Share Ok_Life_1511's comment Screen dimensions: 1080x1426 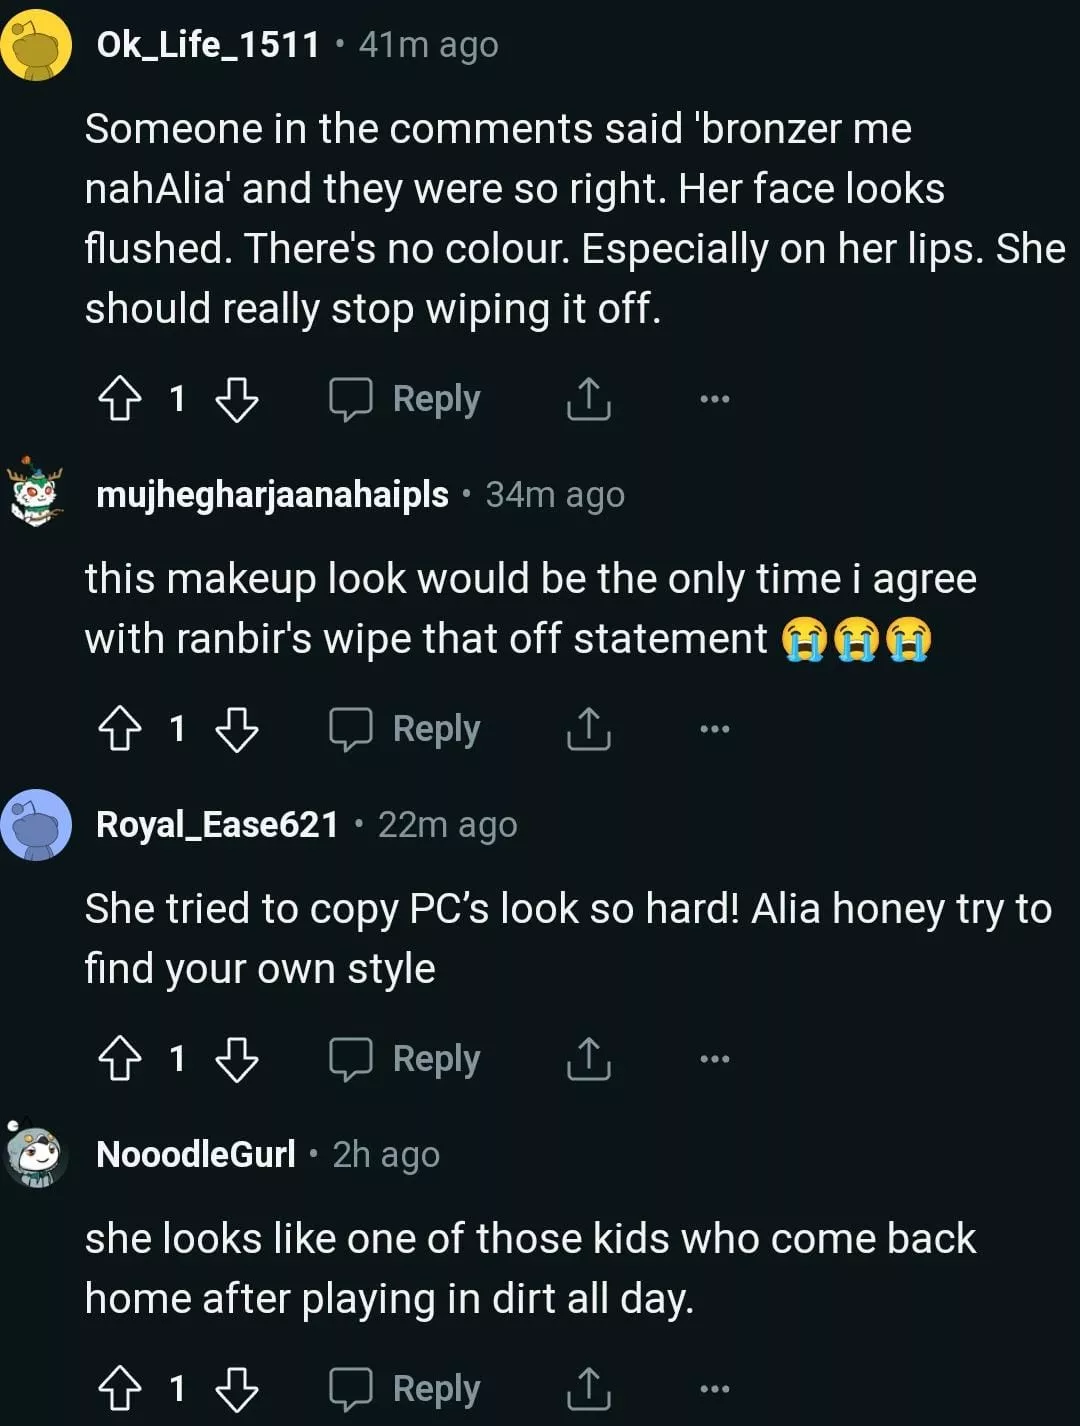588,399
